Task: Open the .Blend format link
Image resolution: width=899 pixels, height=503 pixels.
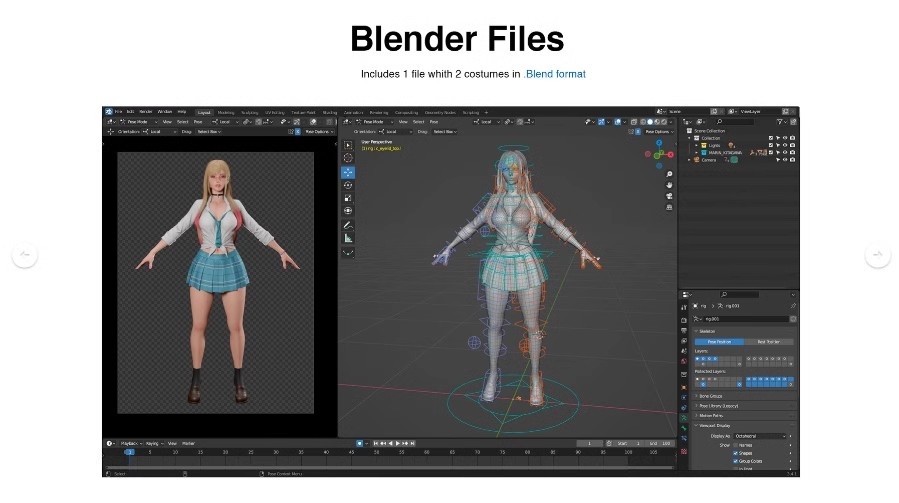Action: point(554,74)
